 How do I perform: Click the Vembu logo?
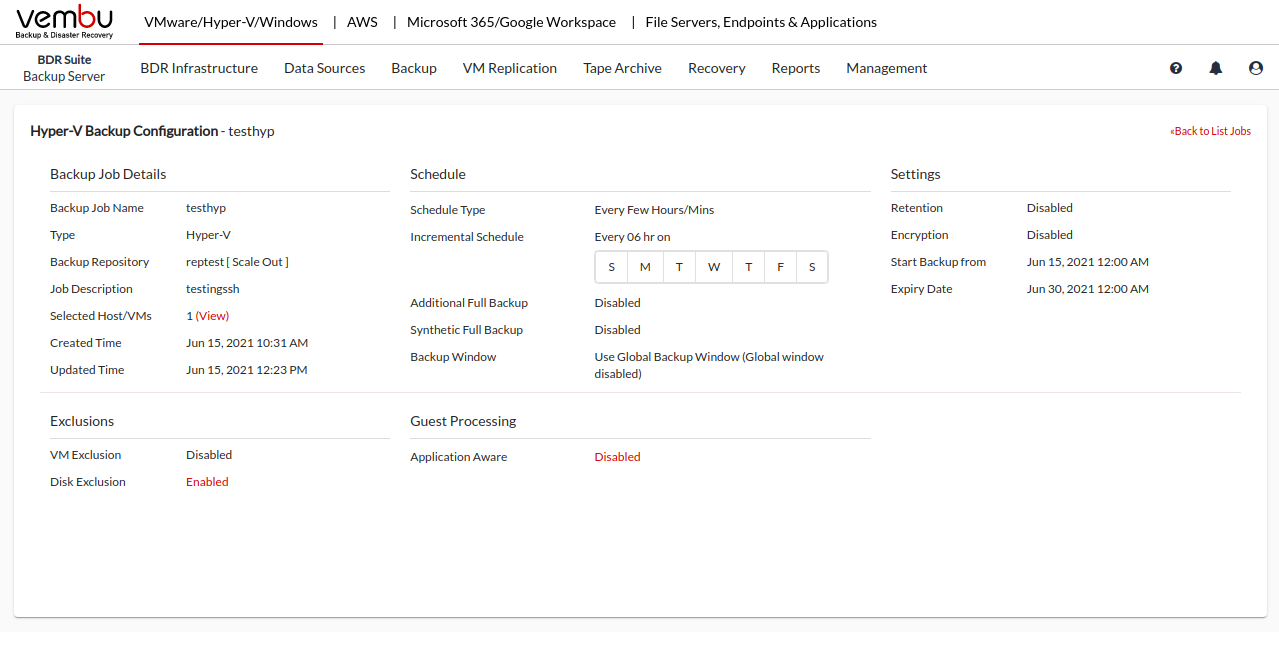point(65,22)
